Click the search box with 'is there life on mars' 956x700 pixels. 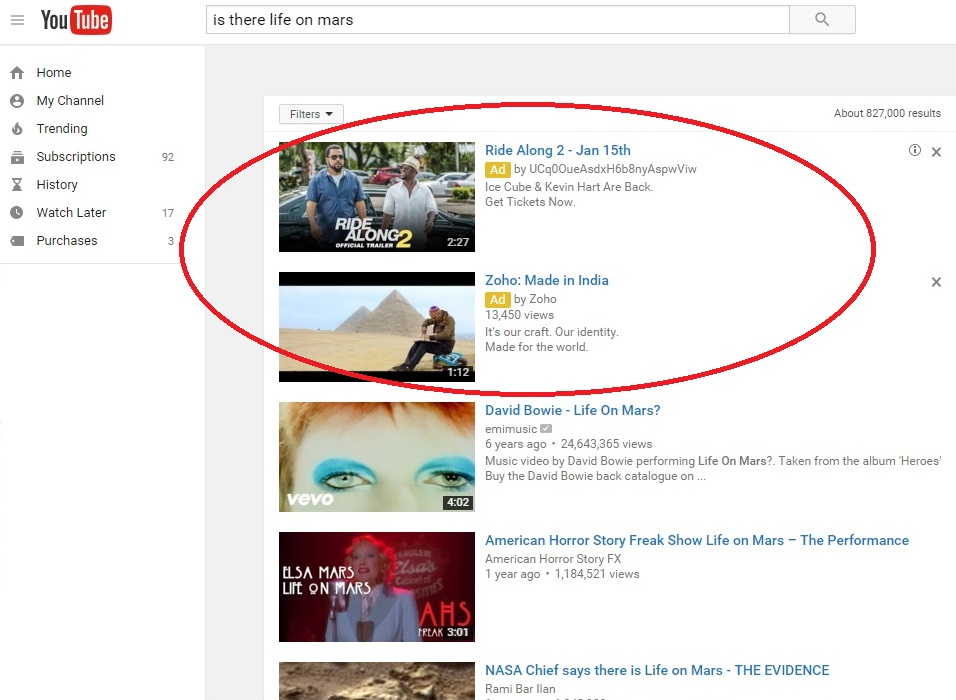498,20
